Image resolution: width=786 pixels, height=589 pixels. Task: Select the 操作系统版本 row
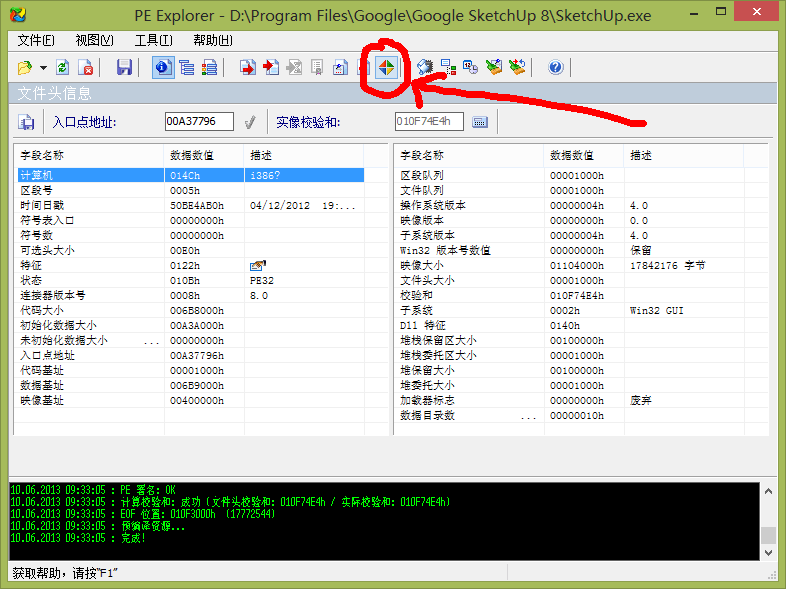click(570, 205)
